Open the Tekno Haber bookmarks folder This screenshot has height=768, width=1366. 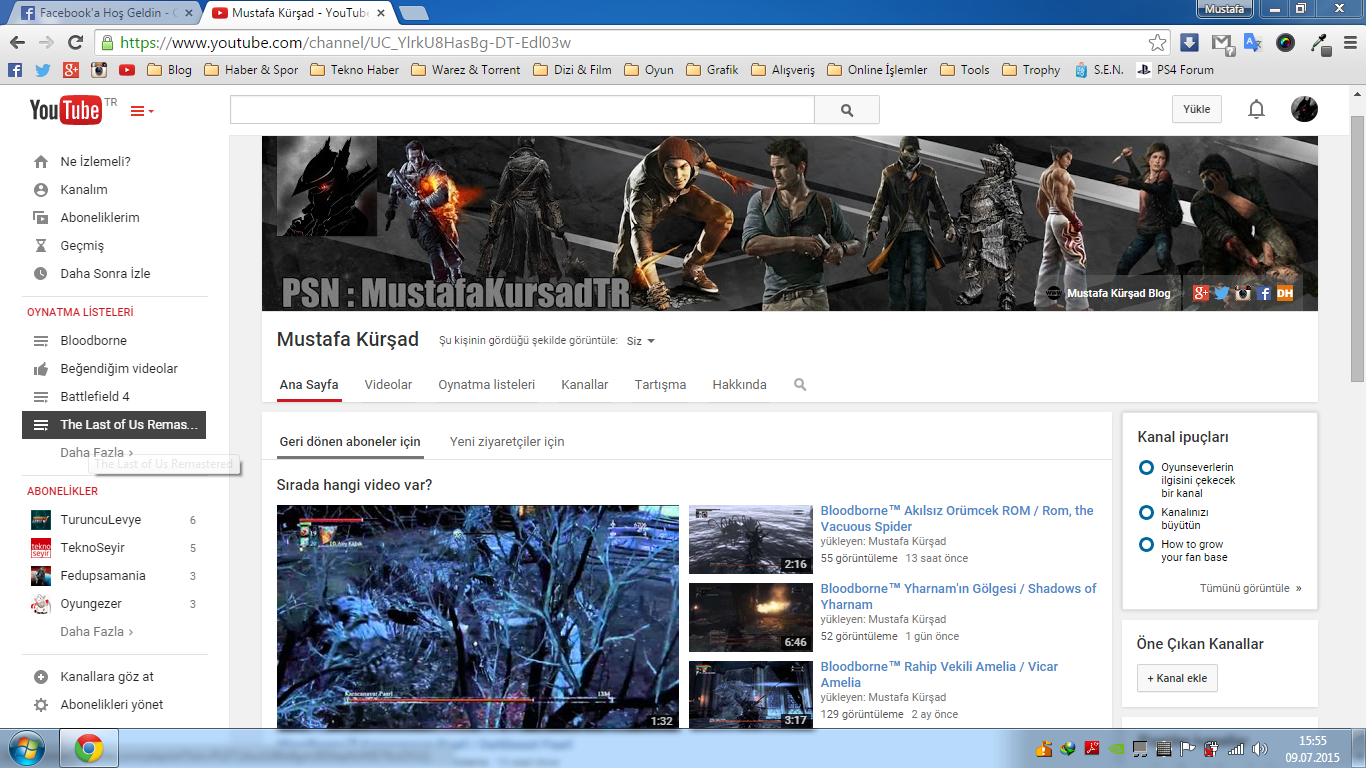pyautogui.click(x=354, y=70)
